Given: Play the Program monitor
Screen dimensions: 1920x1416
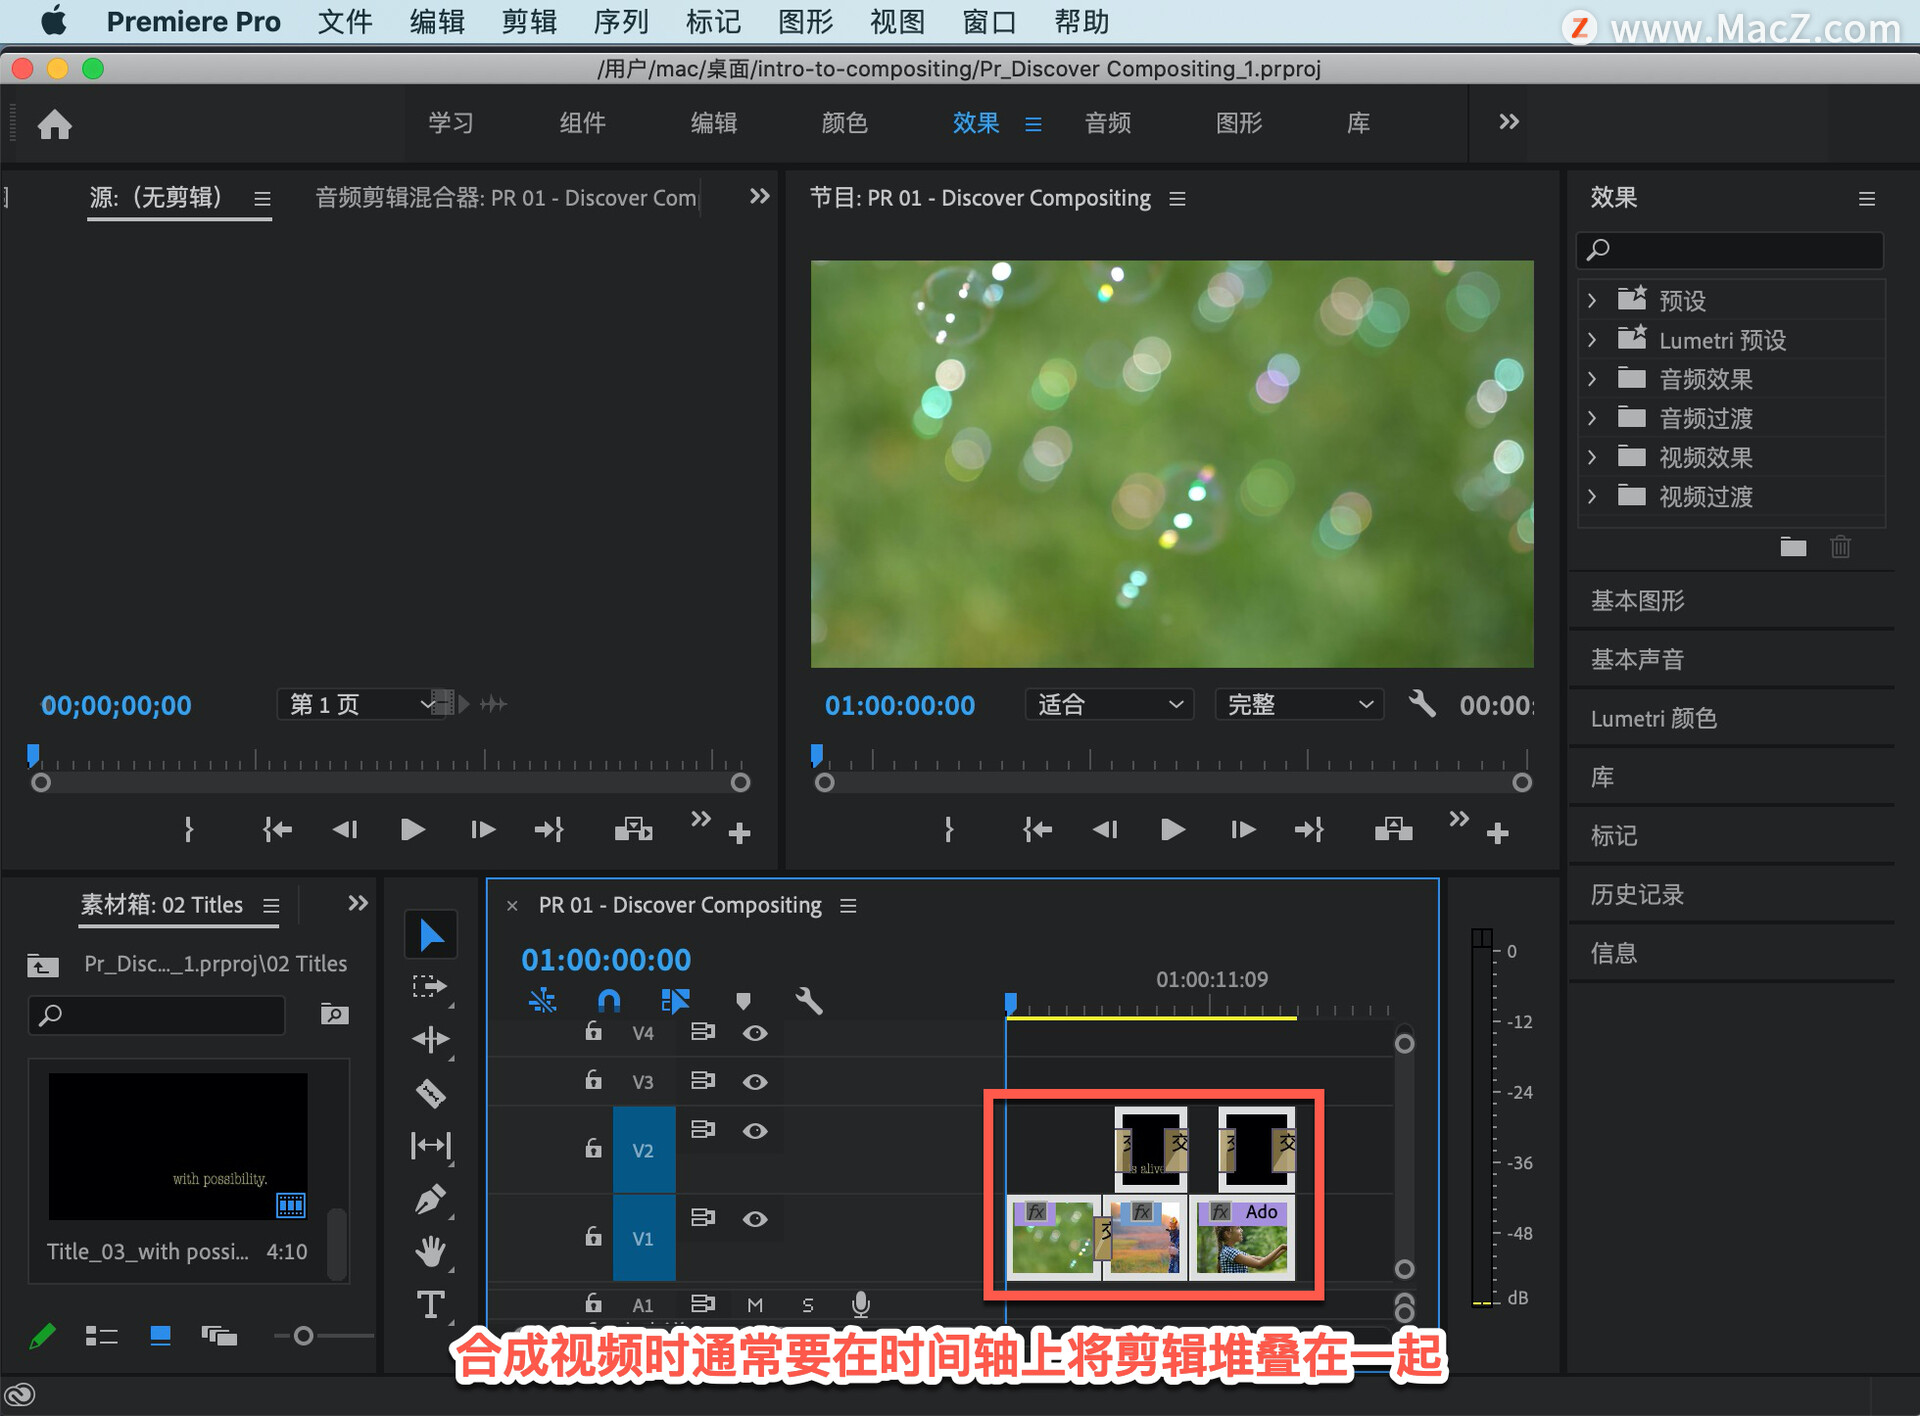Looking at the screenshot, I should [x=1173, y=829].
